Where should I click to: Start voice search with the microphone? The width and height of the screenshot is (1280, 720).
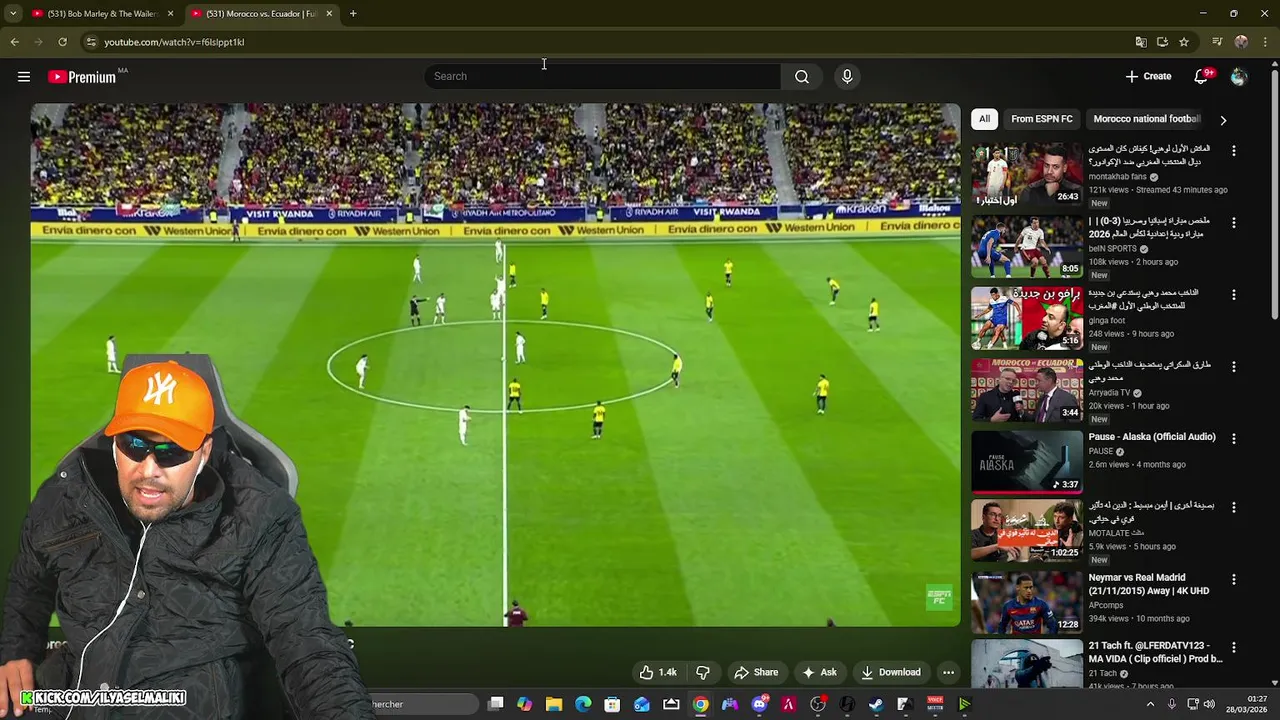pyautogui.click(x=847, y=76)
